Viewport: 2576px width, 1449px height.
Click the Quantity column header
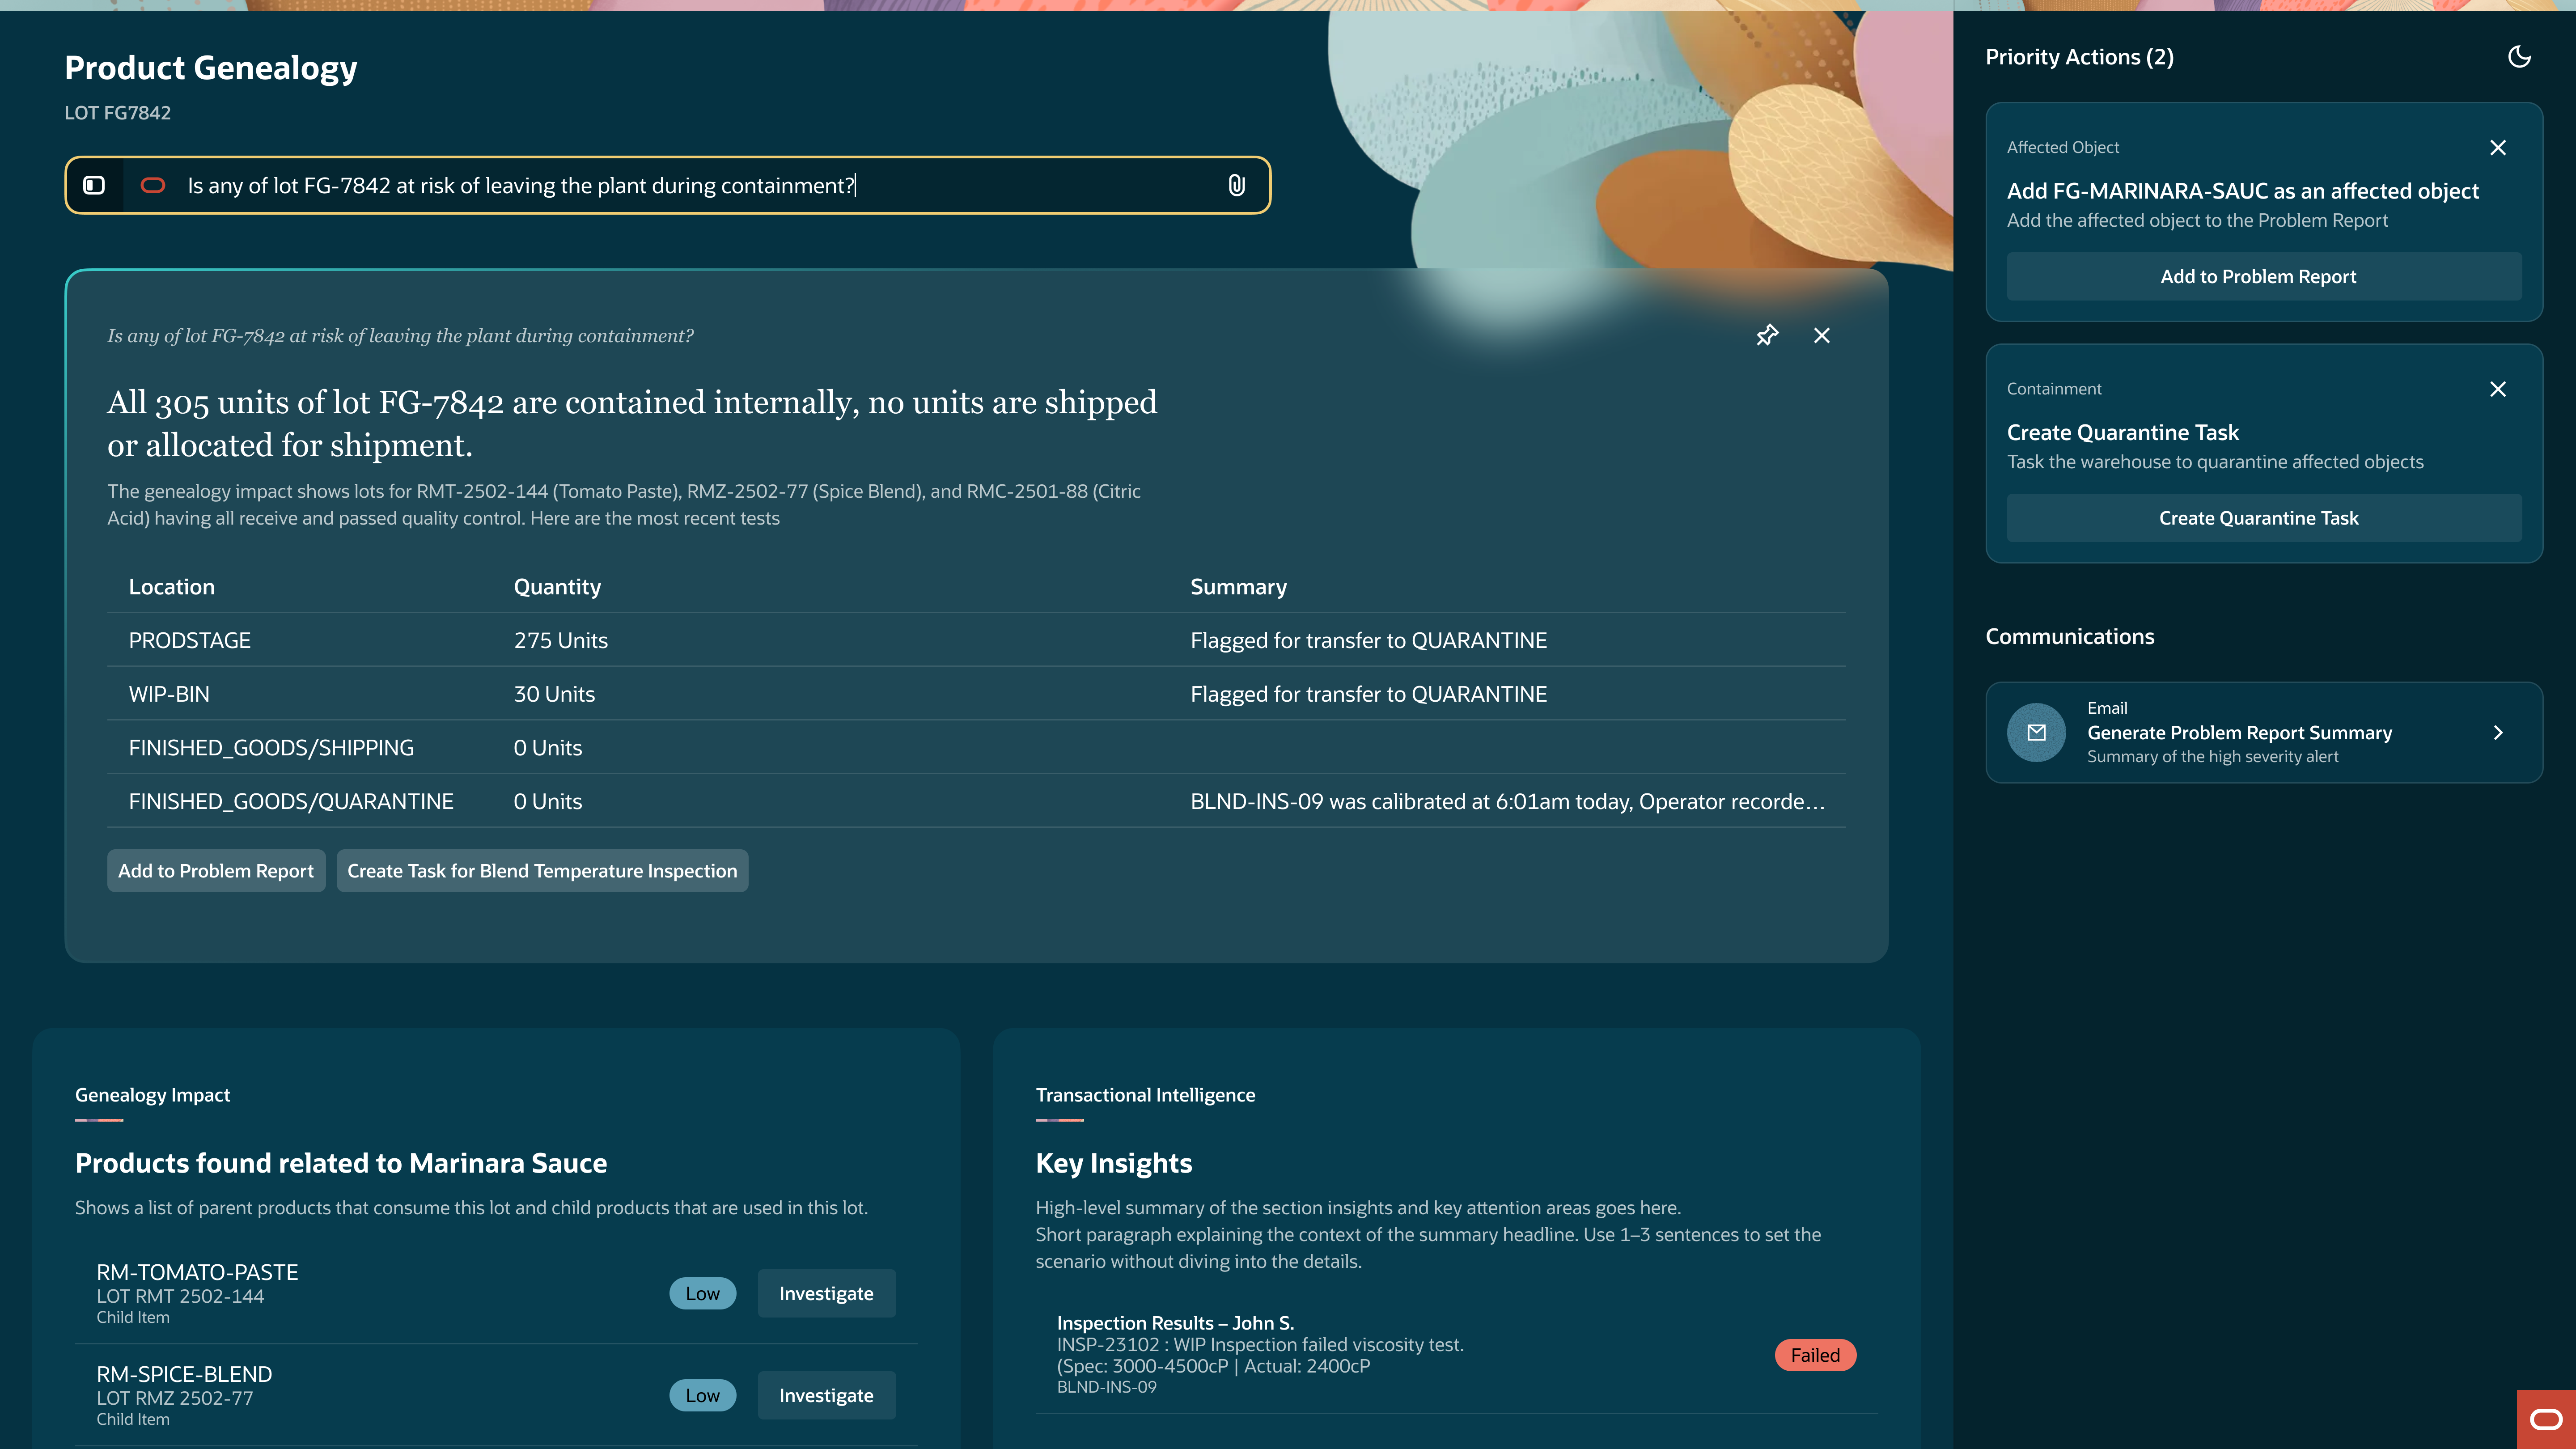click(557, 587)
